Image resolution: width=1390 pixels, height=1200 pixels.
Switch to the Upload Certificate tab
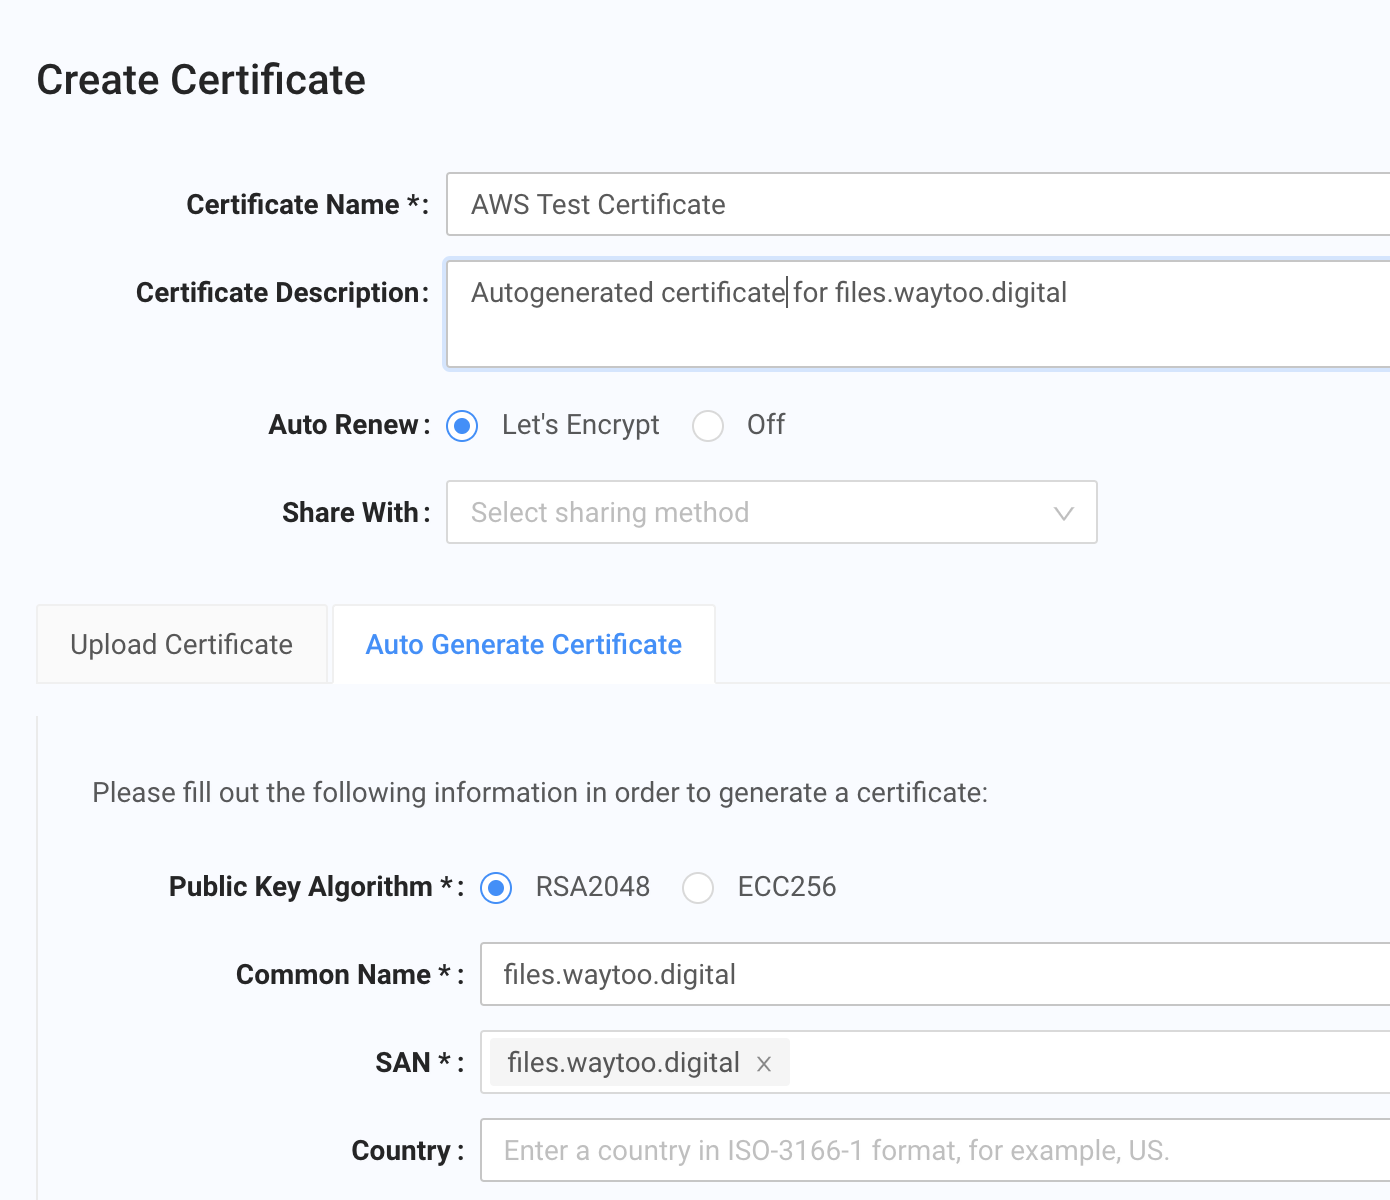tap(182, 645)
